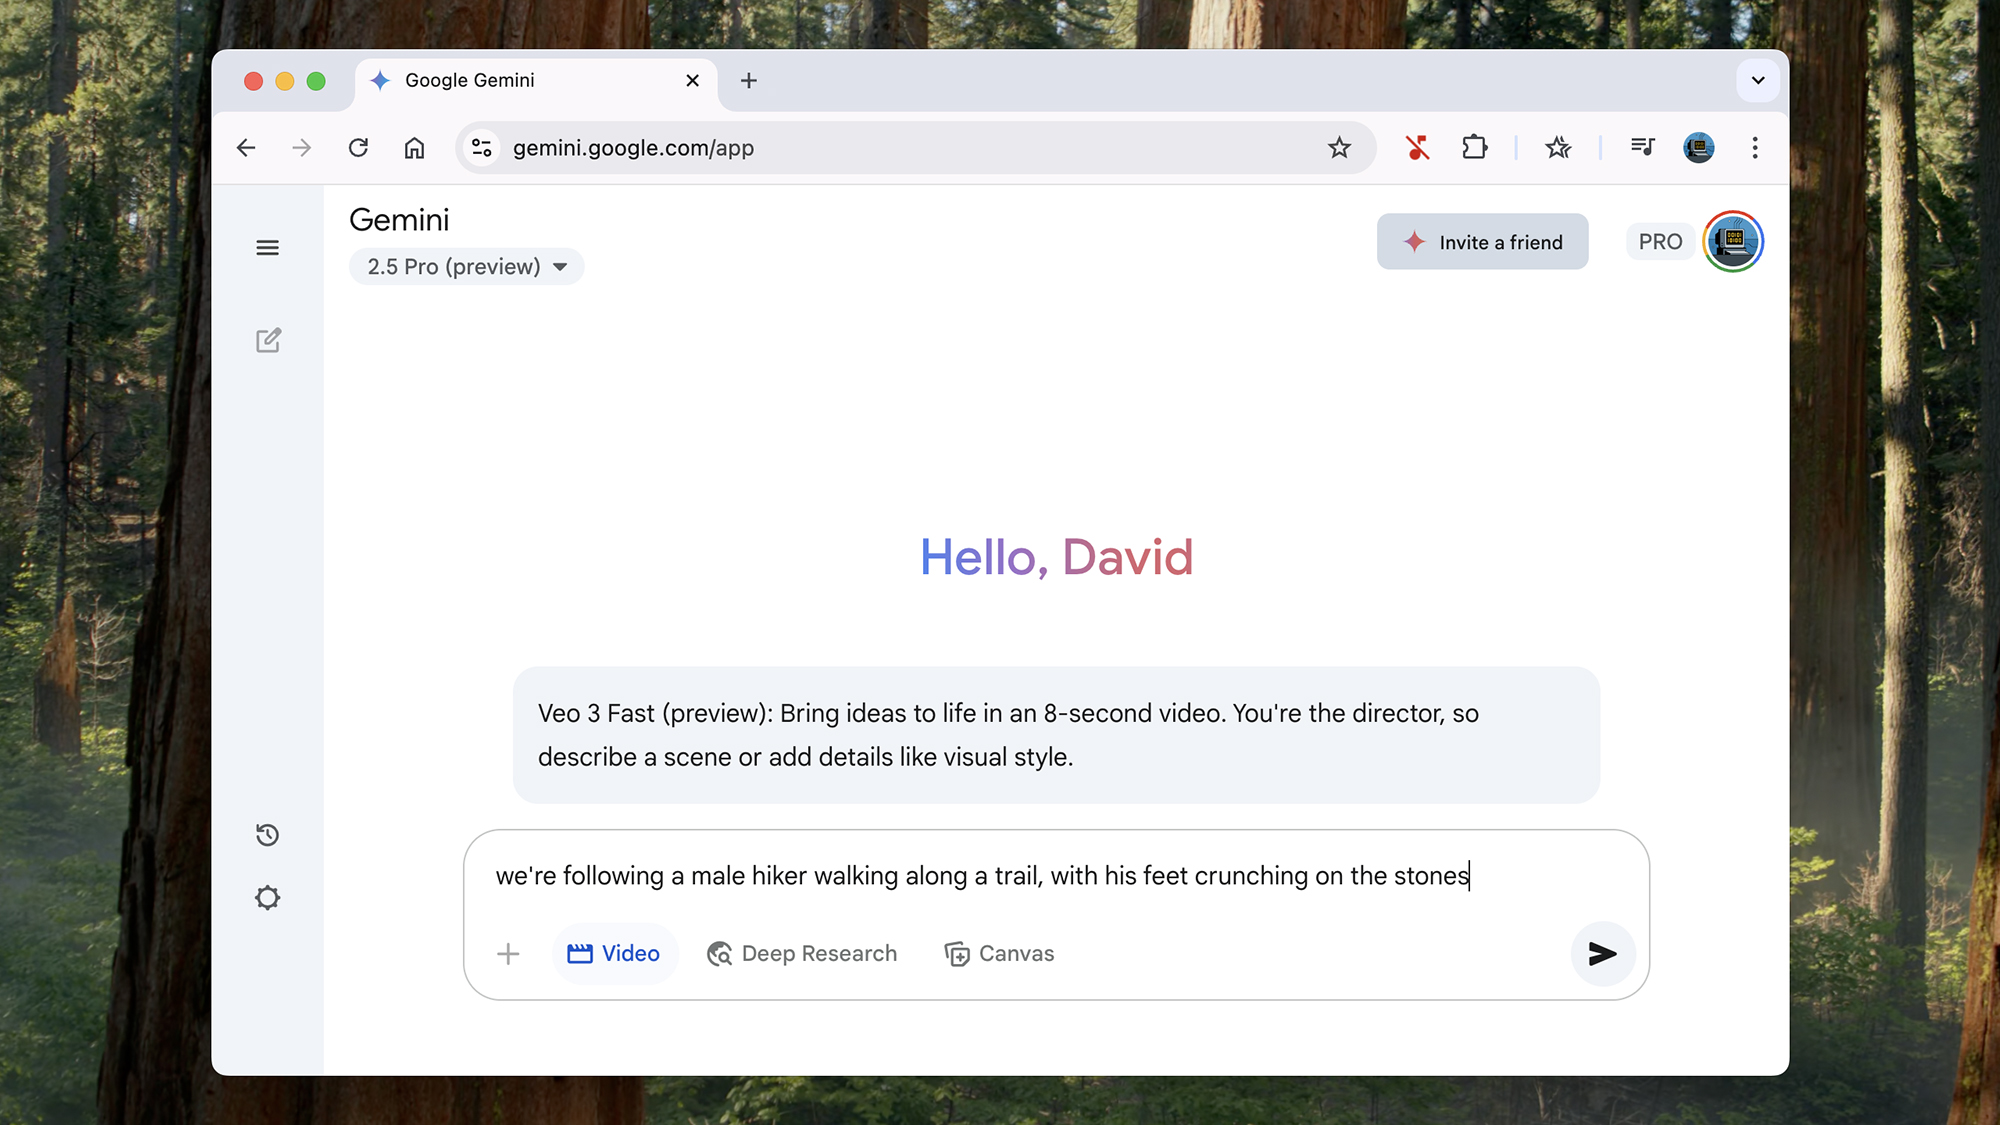Expand the 2.5 Pro (preview) model selector
This screenshot has height=1125, width=2000.
pyautogui.click(x=466, y=267)
